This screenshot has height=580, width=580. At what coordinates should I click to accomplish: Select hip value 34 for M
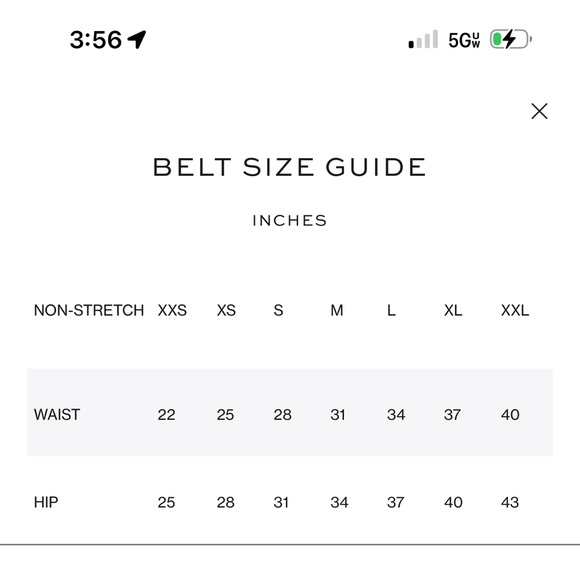[339, 502]
